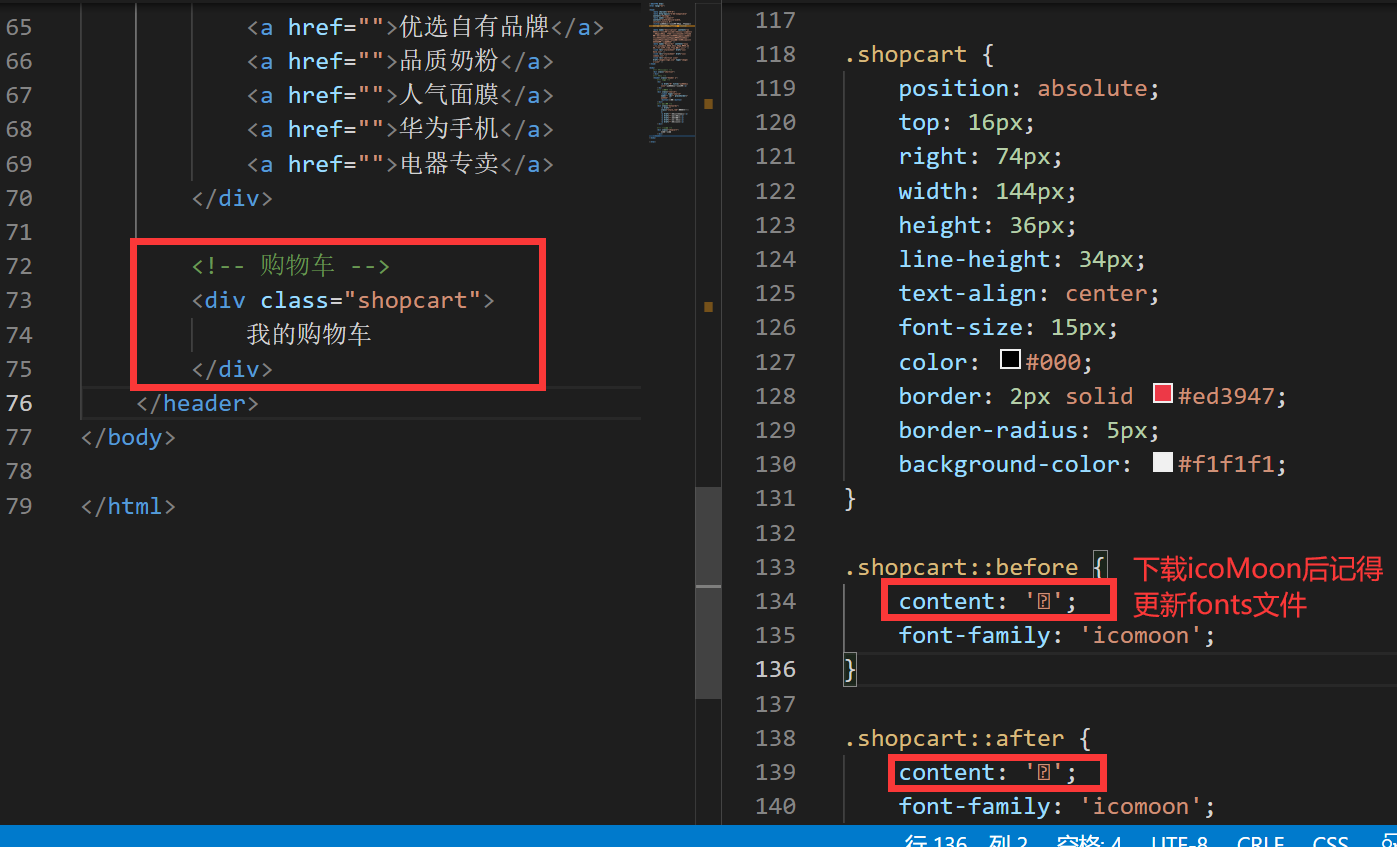
Task: Click the 品质奶粉 anchor text
Action: (x=449, y=61)
